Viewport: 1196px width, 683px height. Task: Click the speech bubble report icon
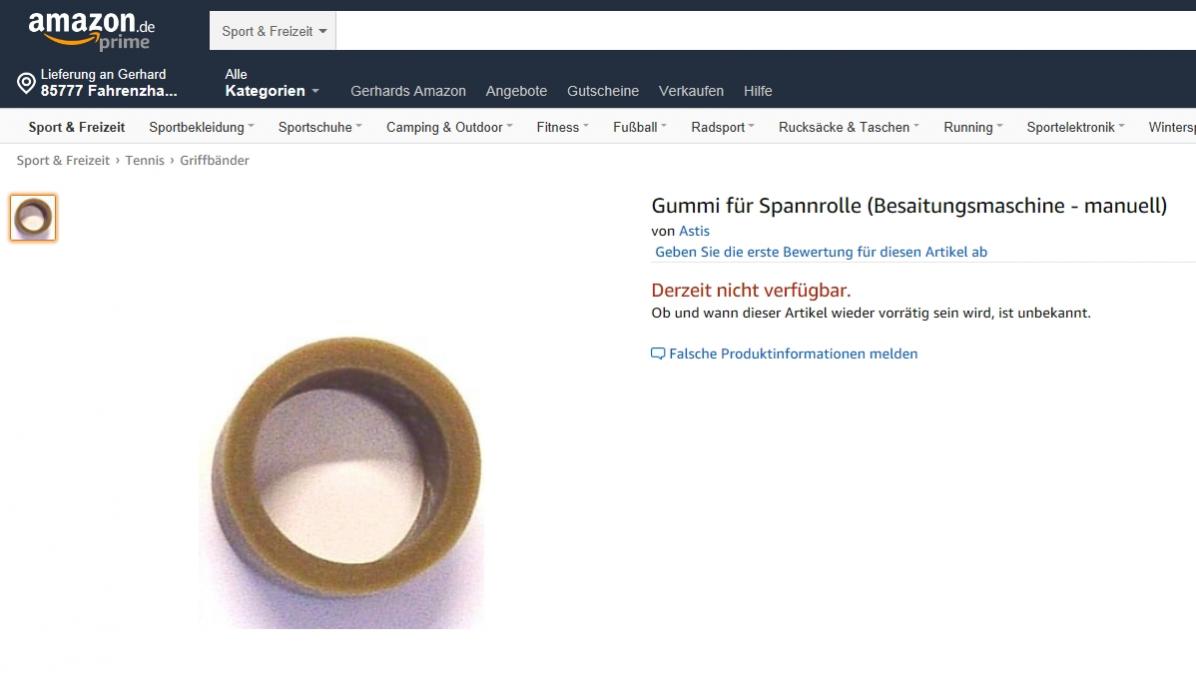657,353
